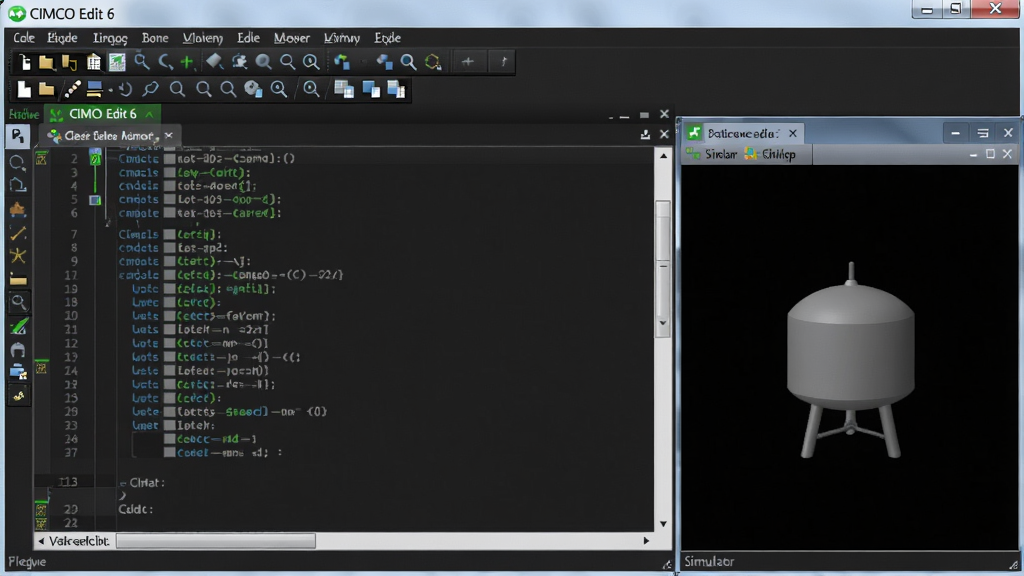Collapse the Cinat: section in the editor
Image resolution: width=1024 pixels, height=576 pixels.
tap(122, 483)
